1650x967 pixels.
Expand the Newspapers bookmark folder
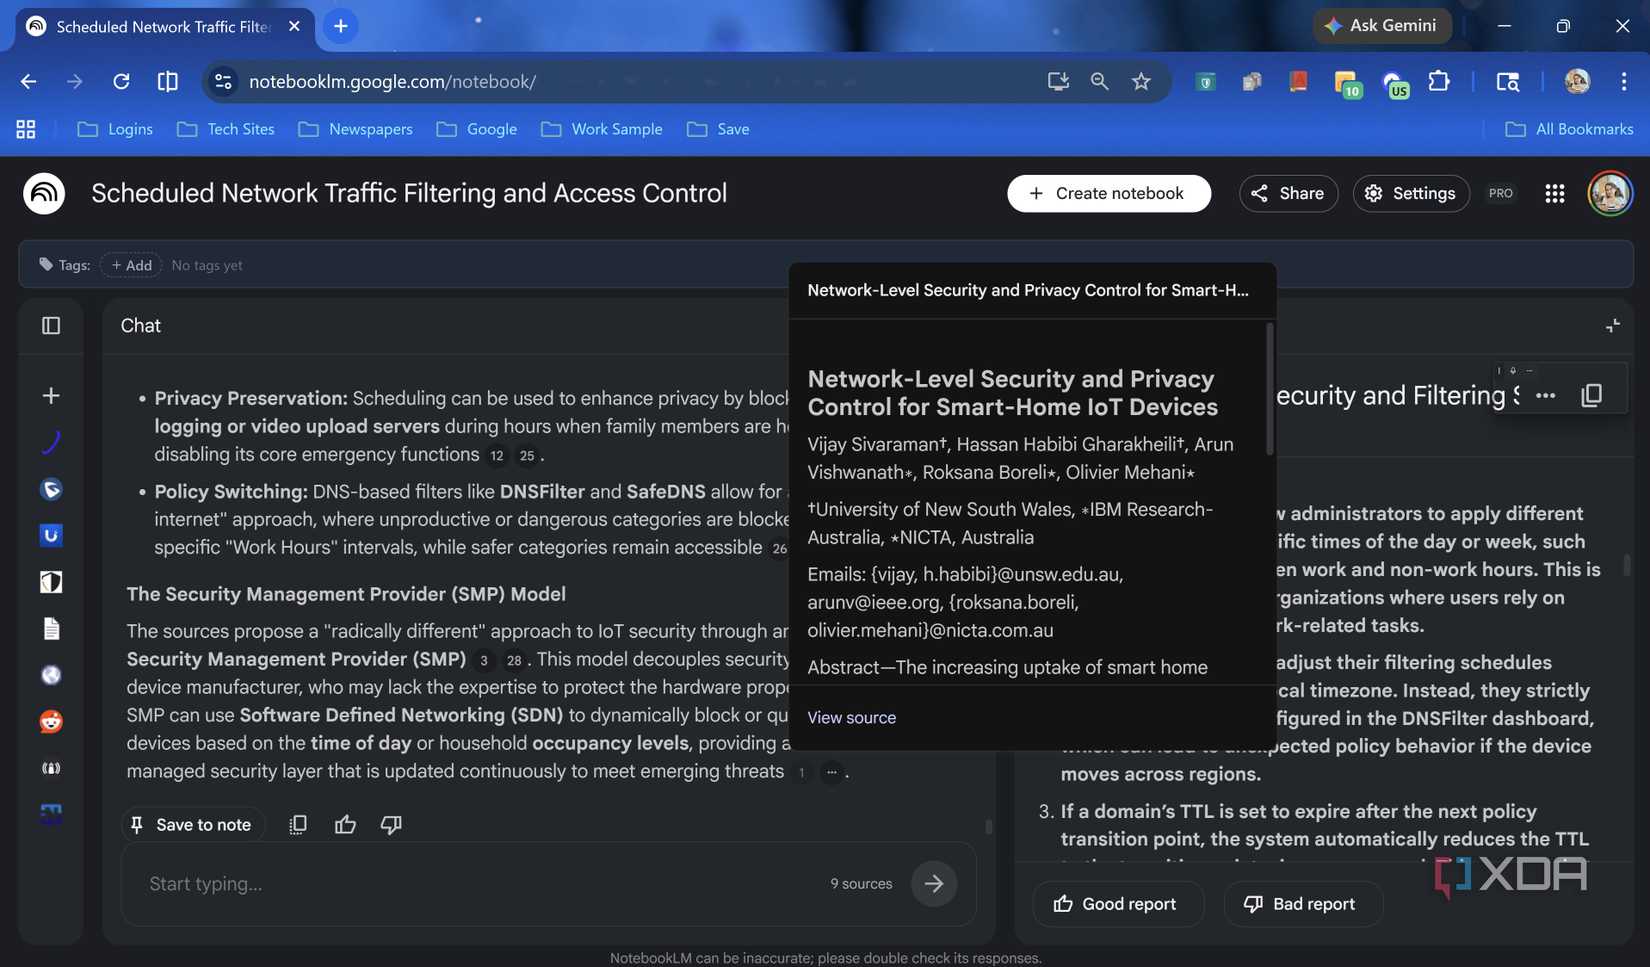click(x=355, y=129)
